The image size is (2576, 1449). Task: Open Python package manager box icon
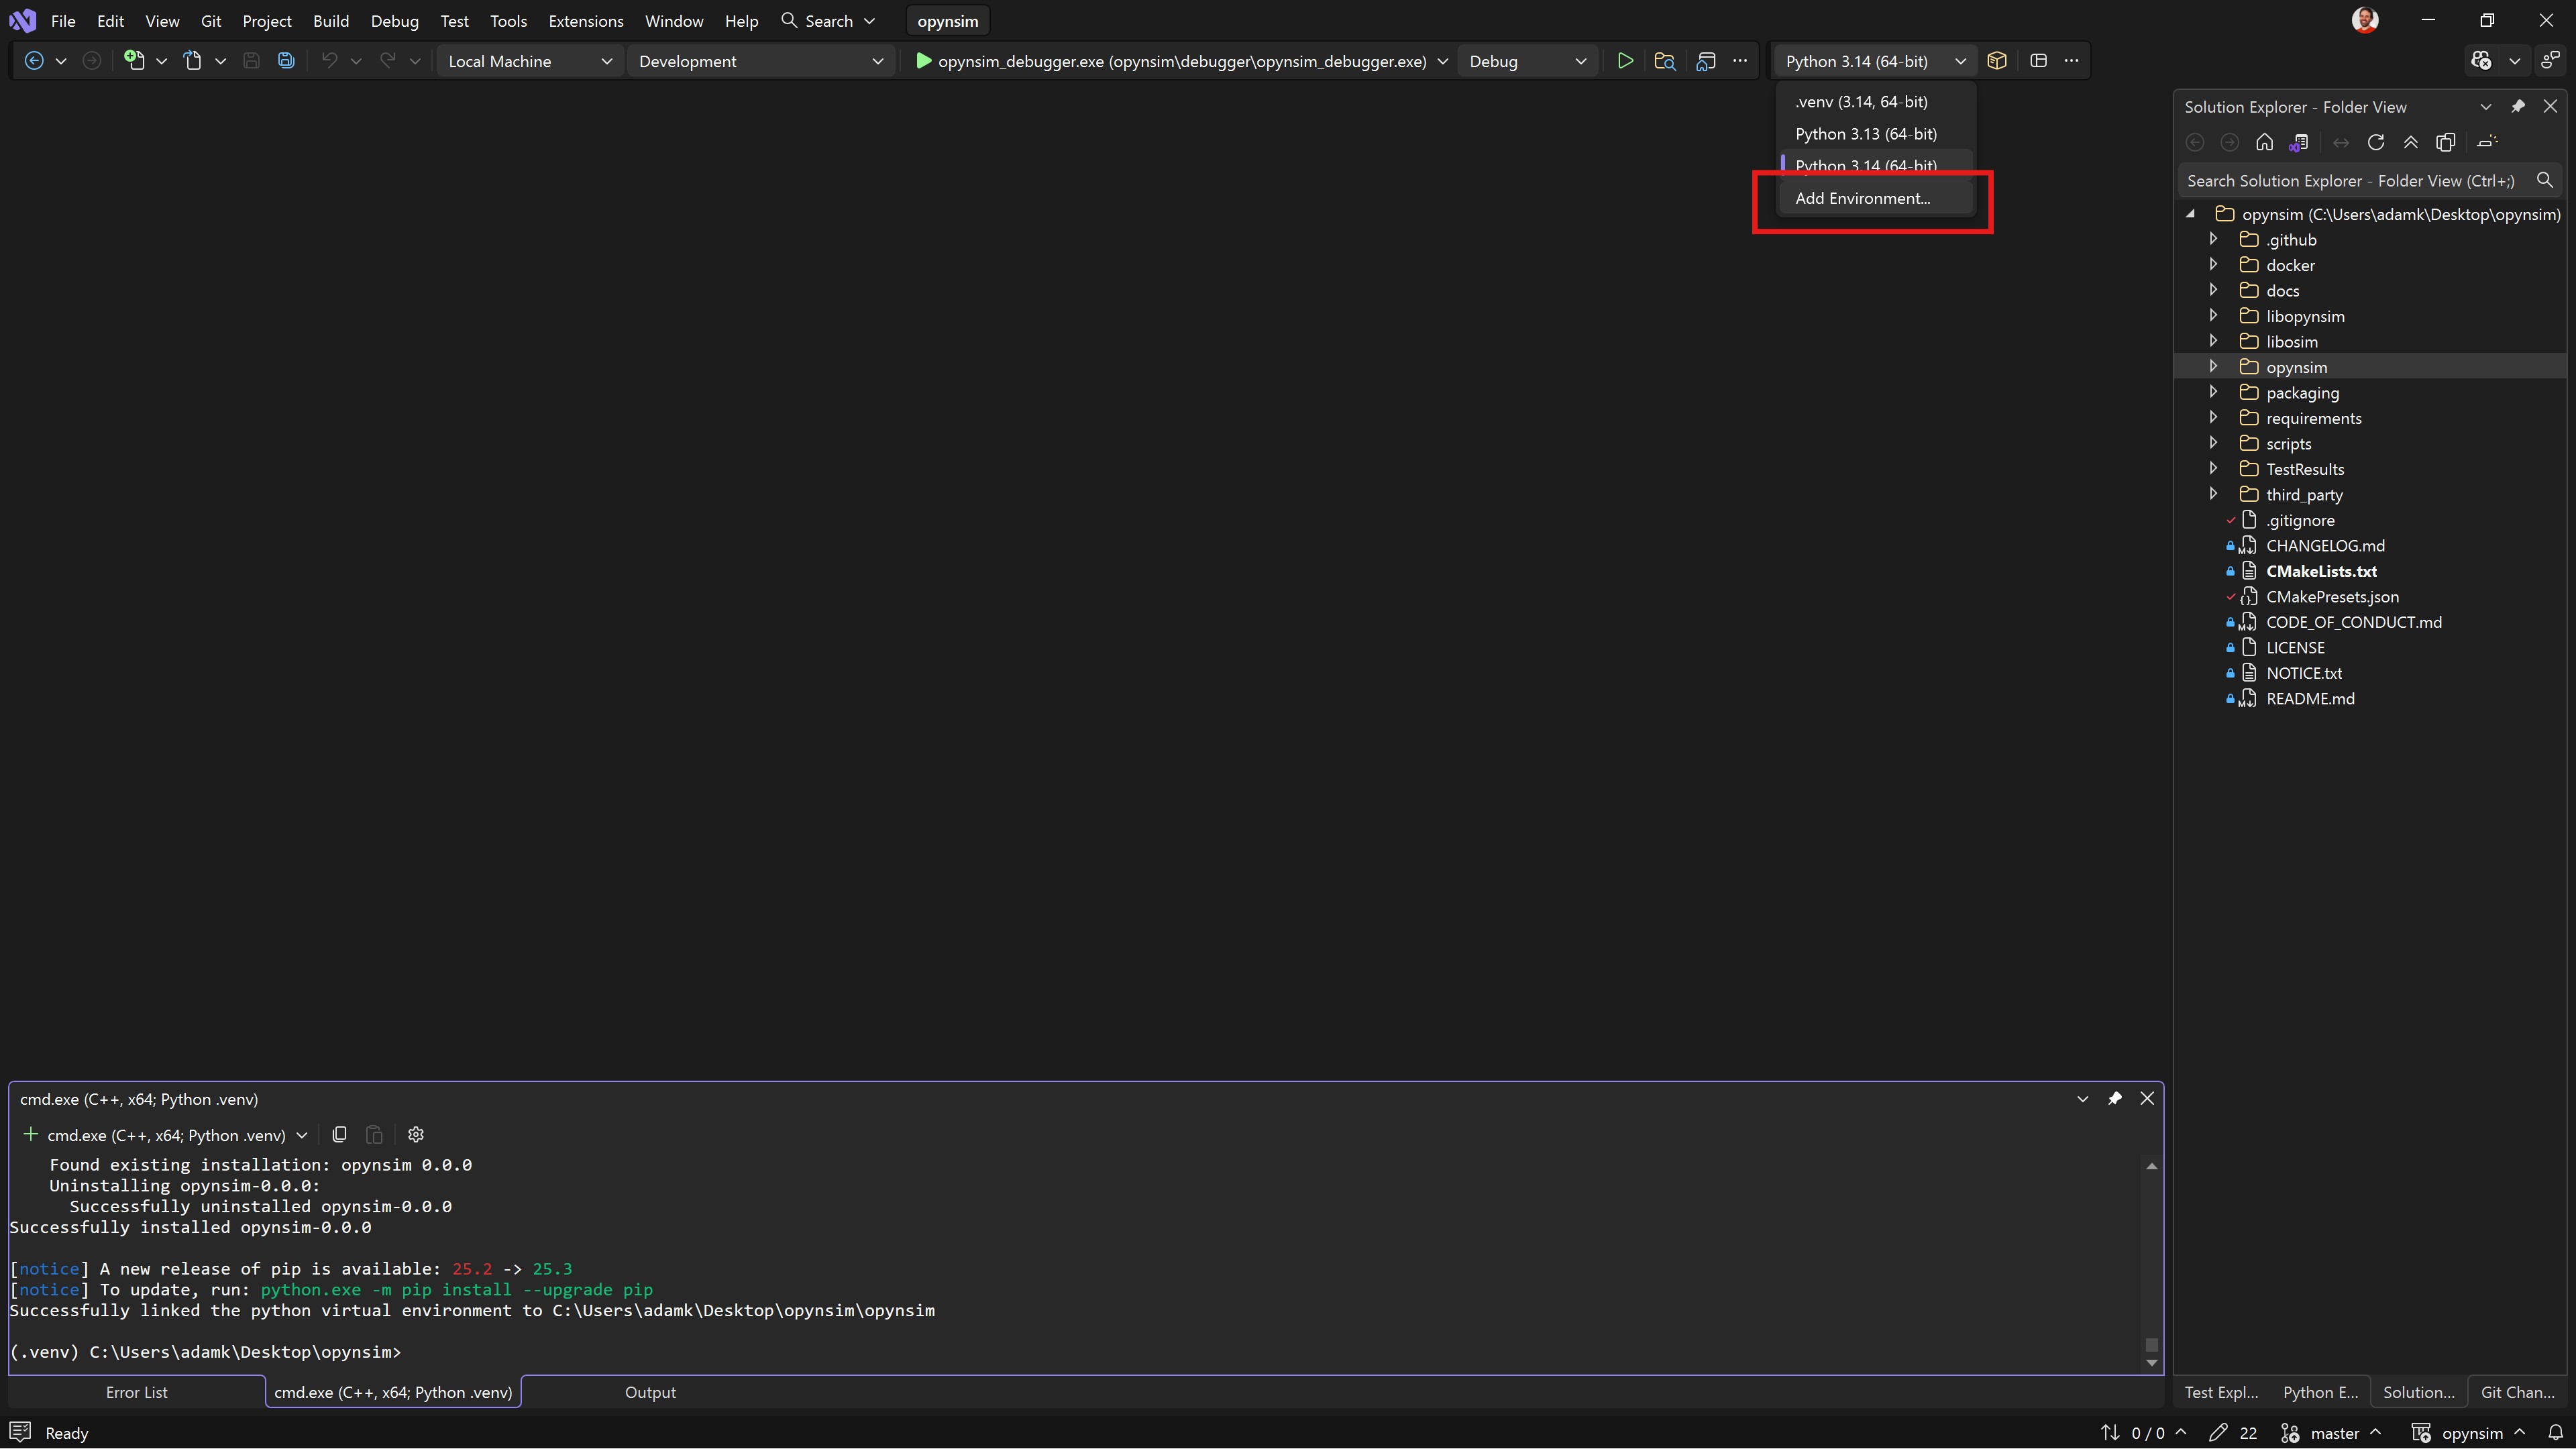click(x=1996, y=61)
